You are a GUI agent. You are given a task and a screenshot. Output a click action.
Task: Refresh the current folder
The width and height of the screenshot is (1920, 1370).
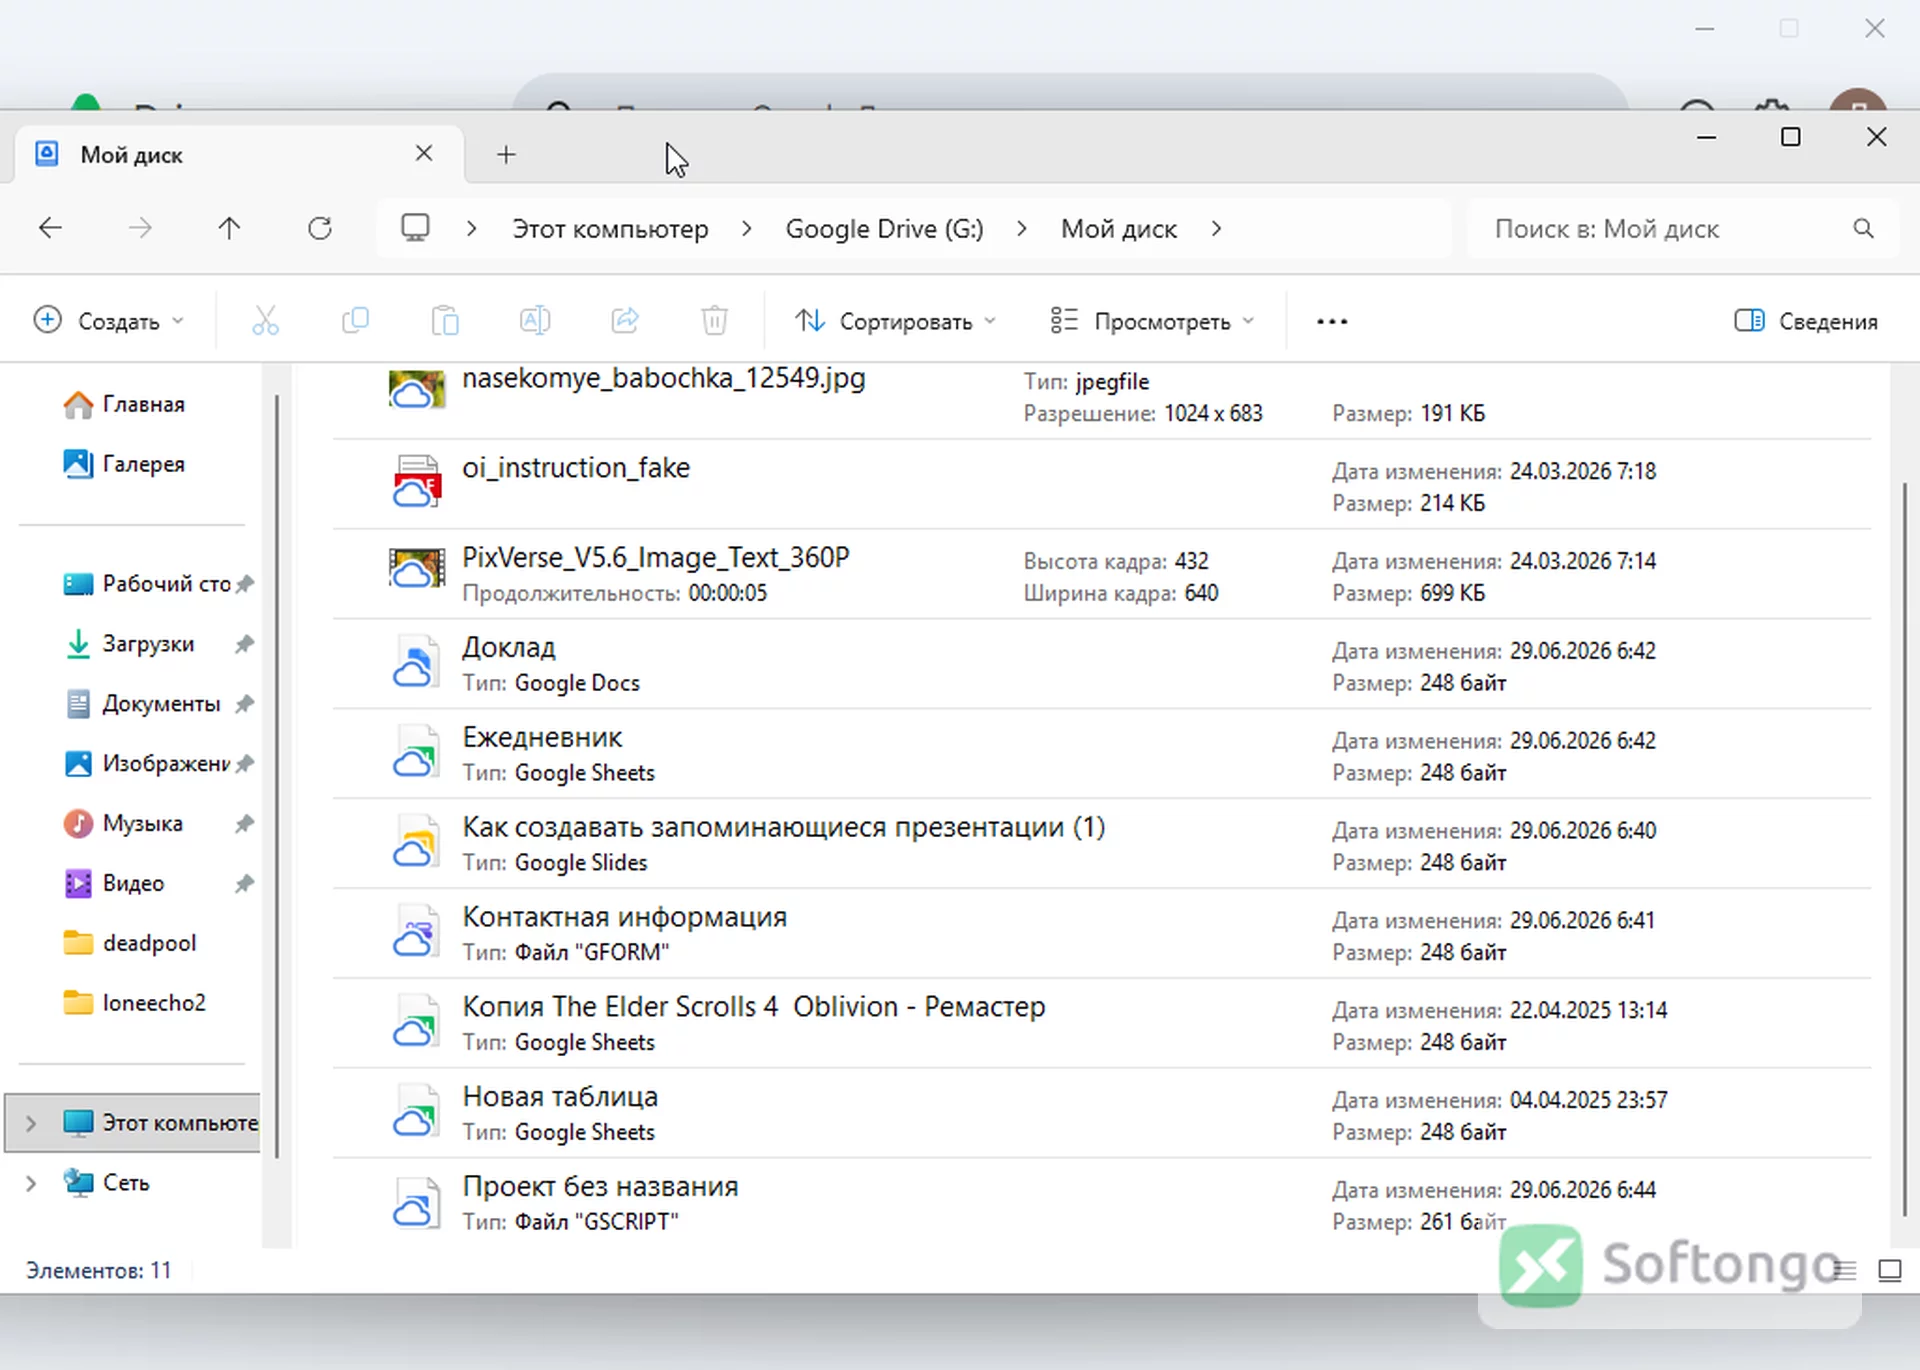coord(320,228)
